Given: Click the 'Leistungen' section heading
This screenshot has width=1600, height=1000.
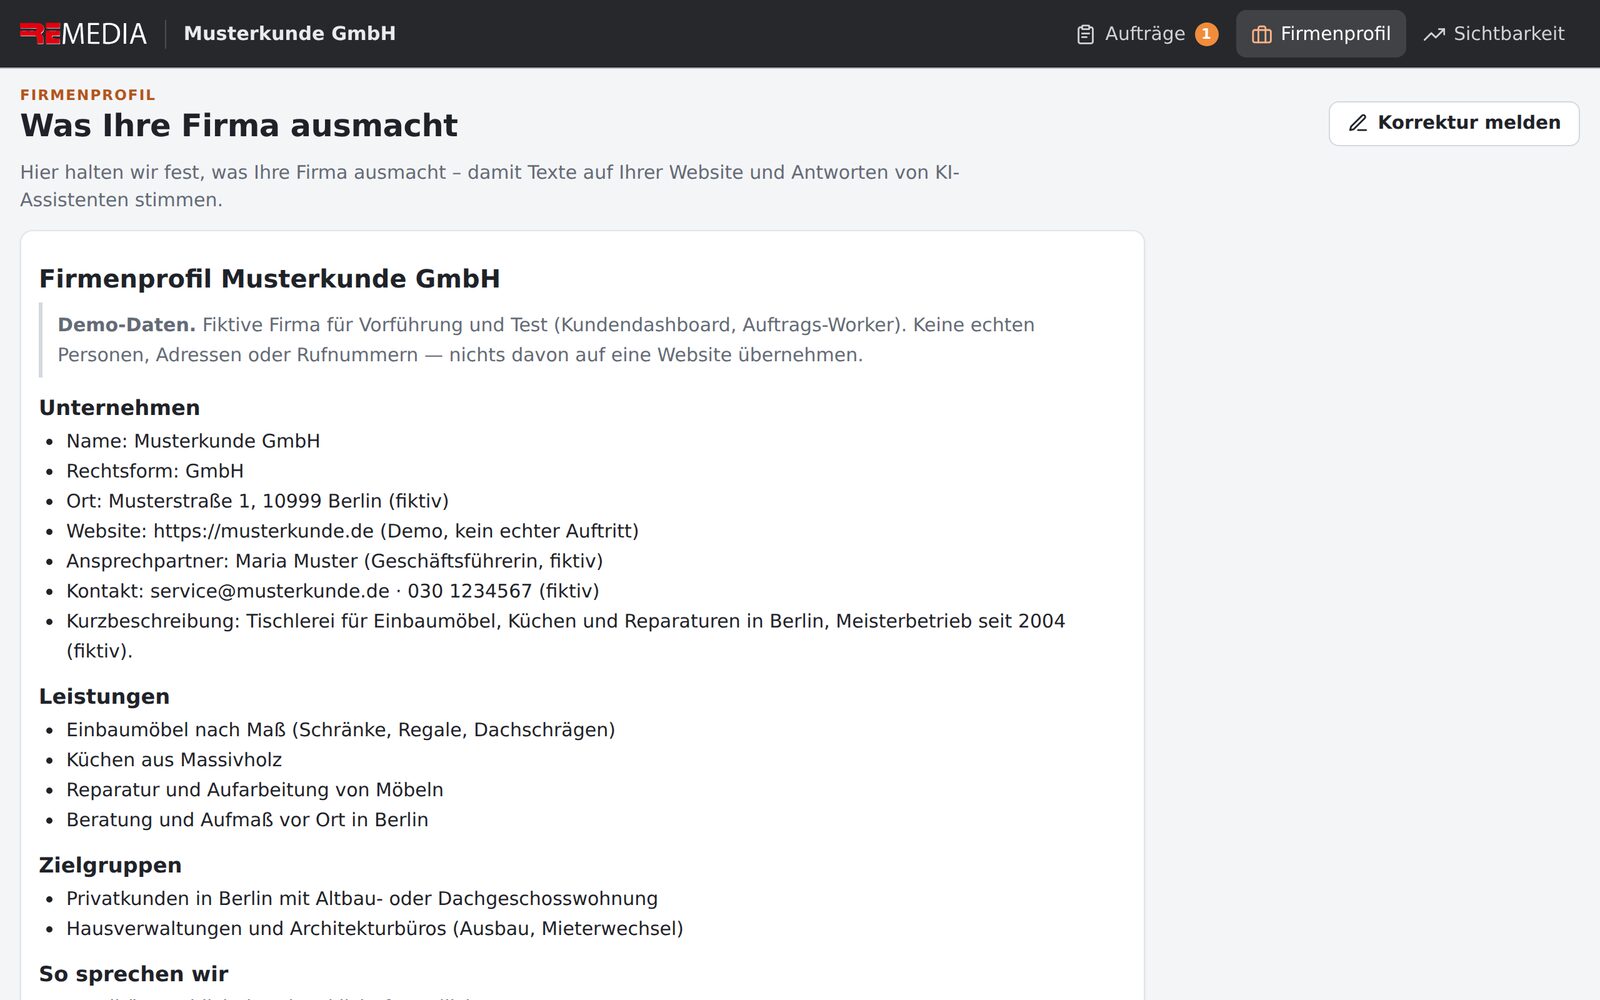Looking at the screenshot, I should 104,696.
